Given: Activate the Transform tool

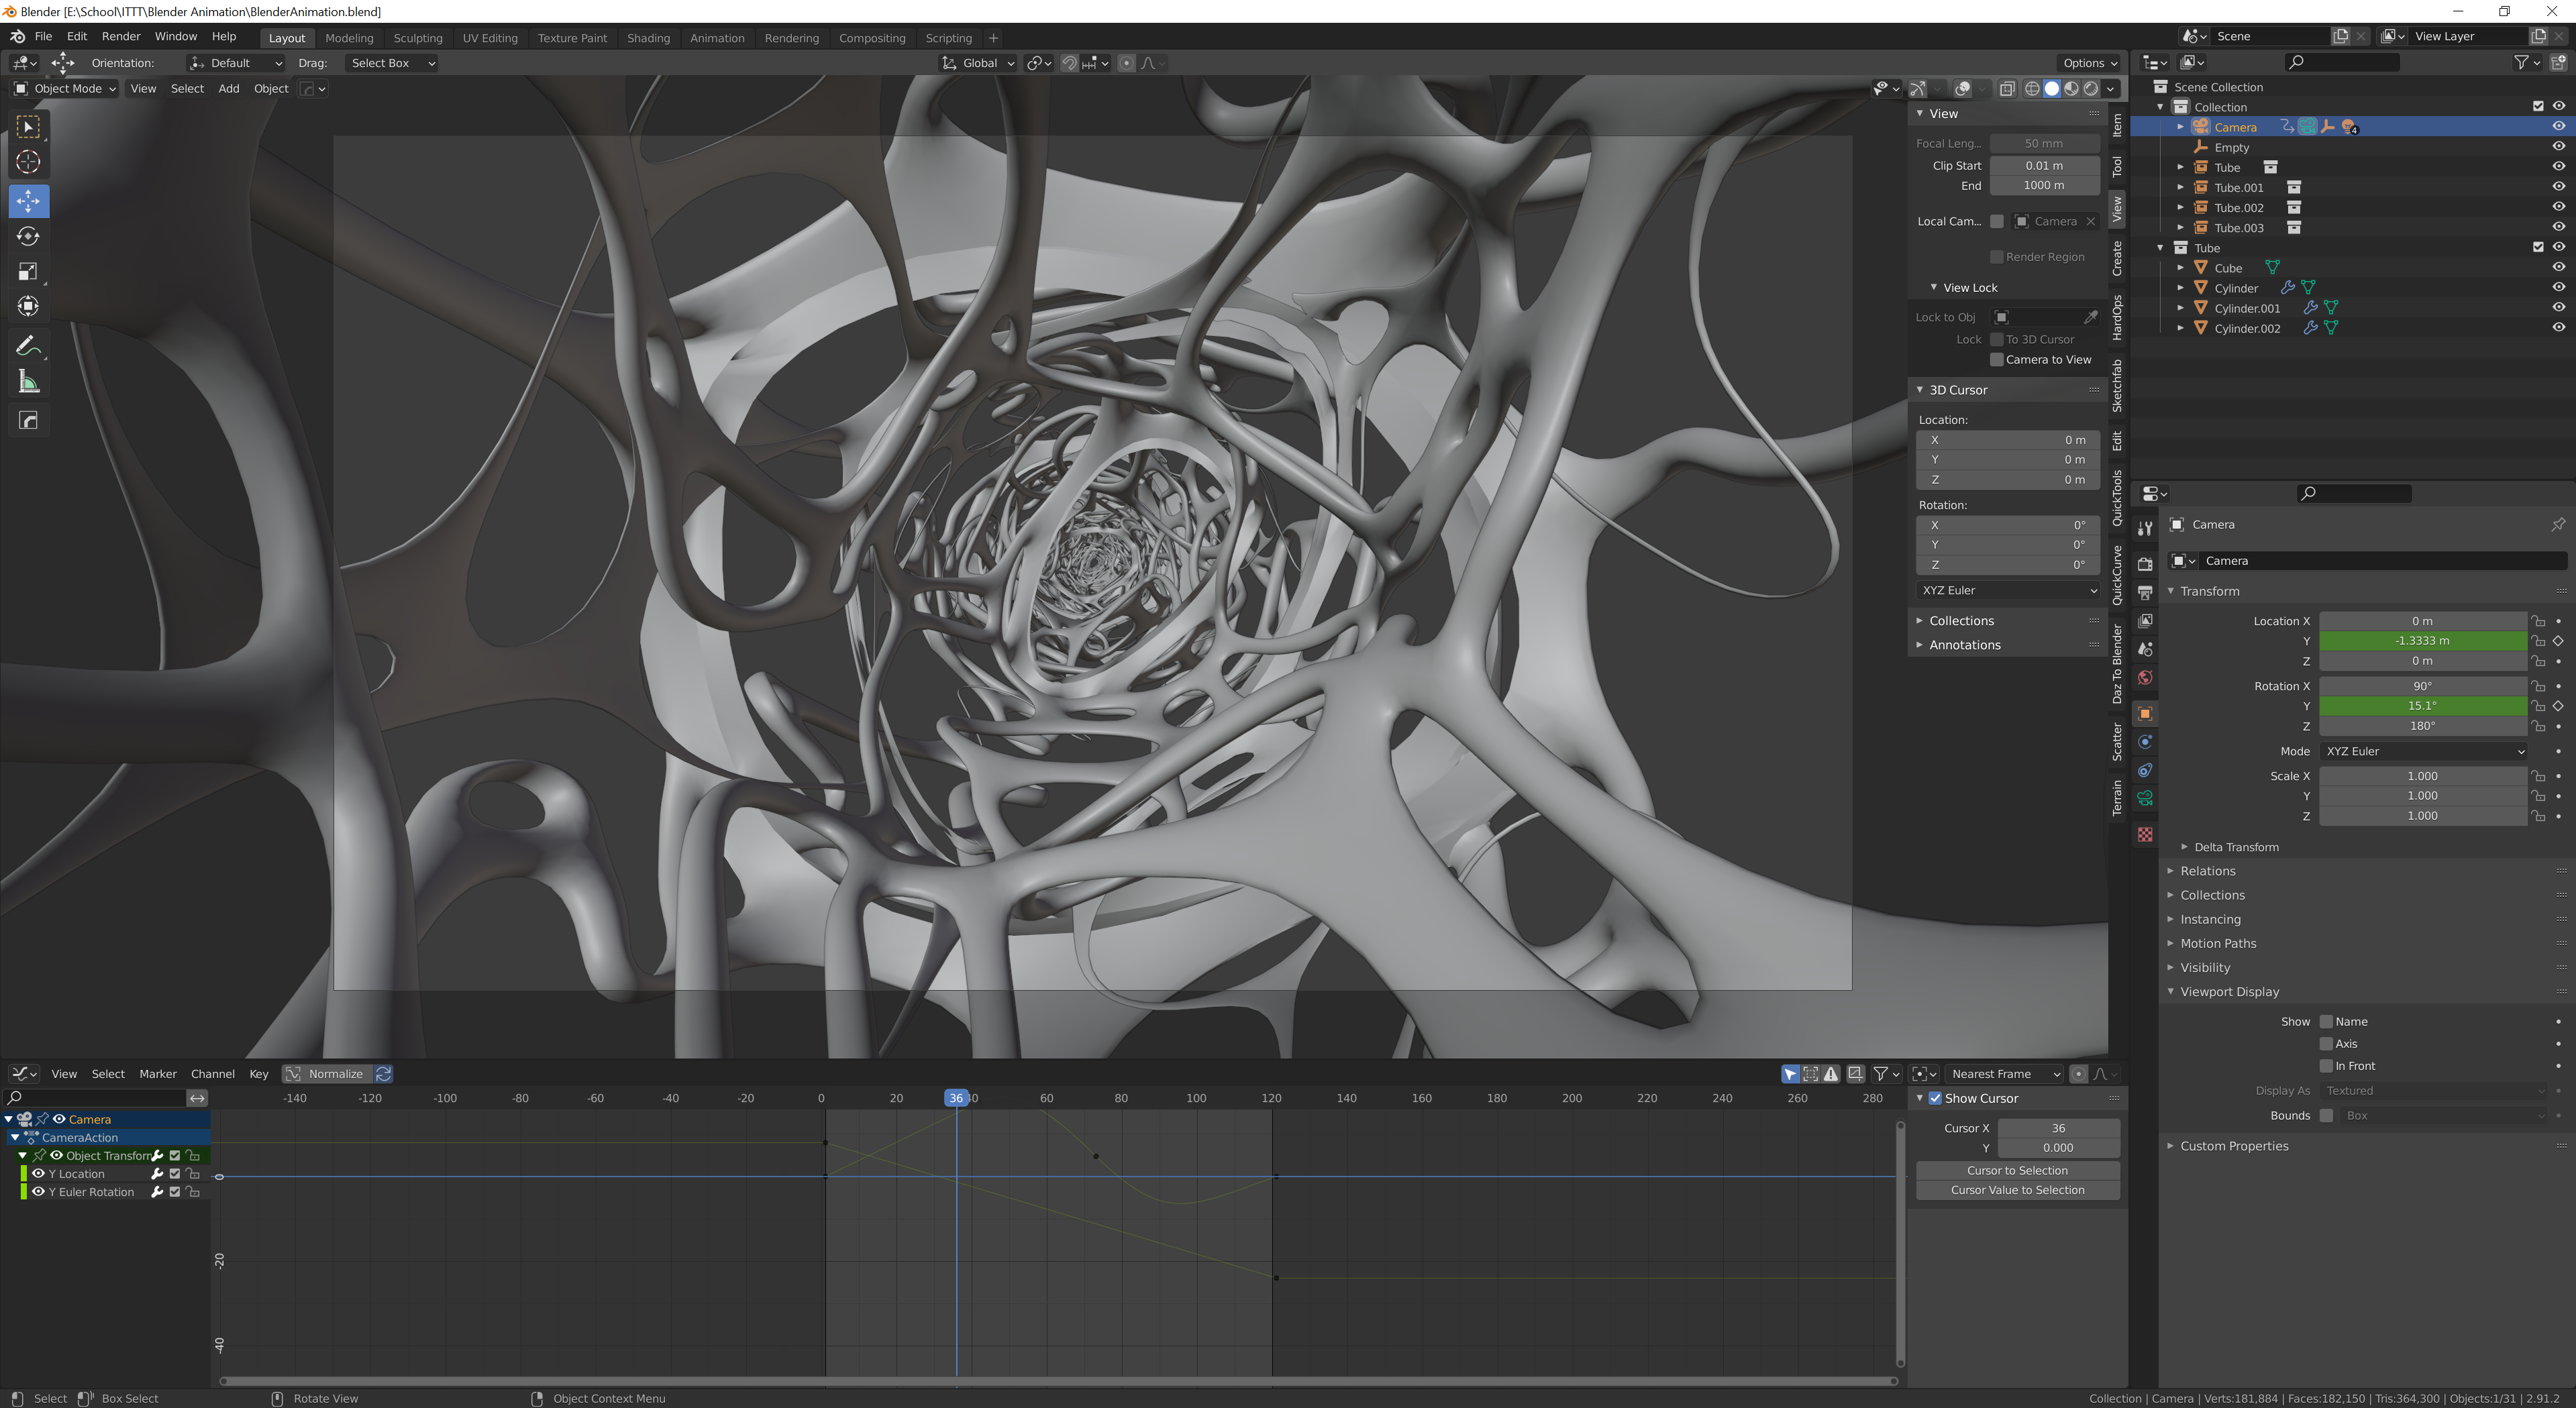Looking at the screenshot, I should click(28, 306).
